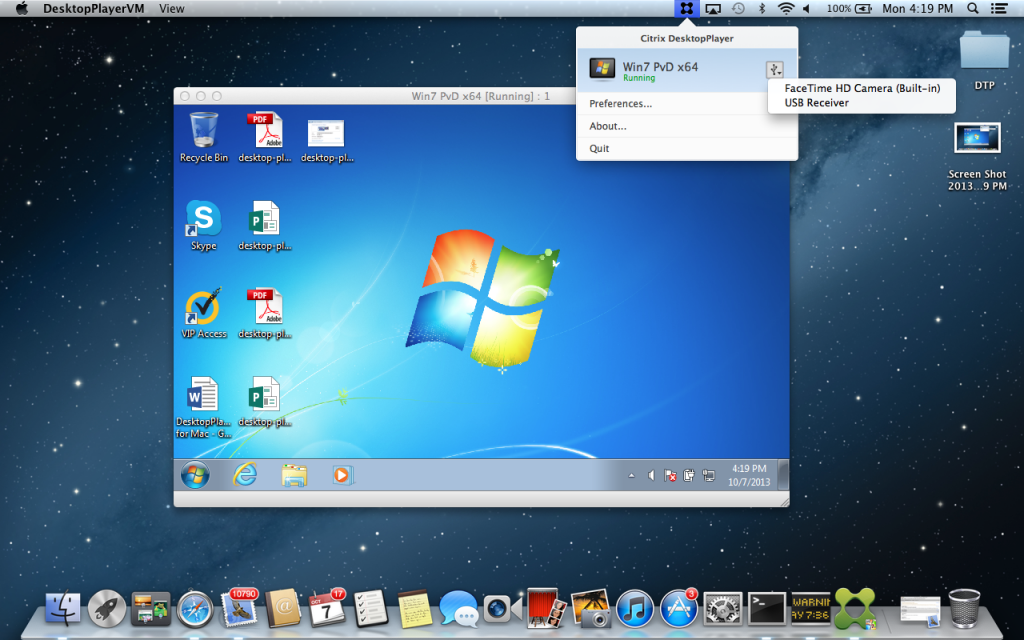Select the PDF file next to Recycle Bin

[264, 136]
